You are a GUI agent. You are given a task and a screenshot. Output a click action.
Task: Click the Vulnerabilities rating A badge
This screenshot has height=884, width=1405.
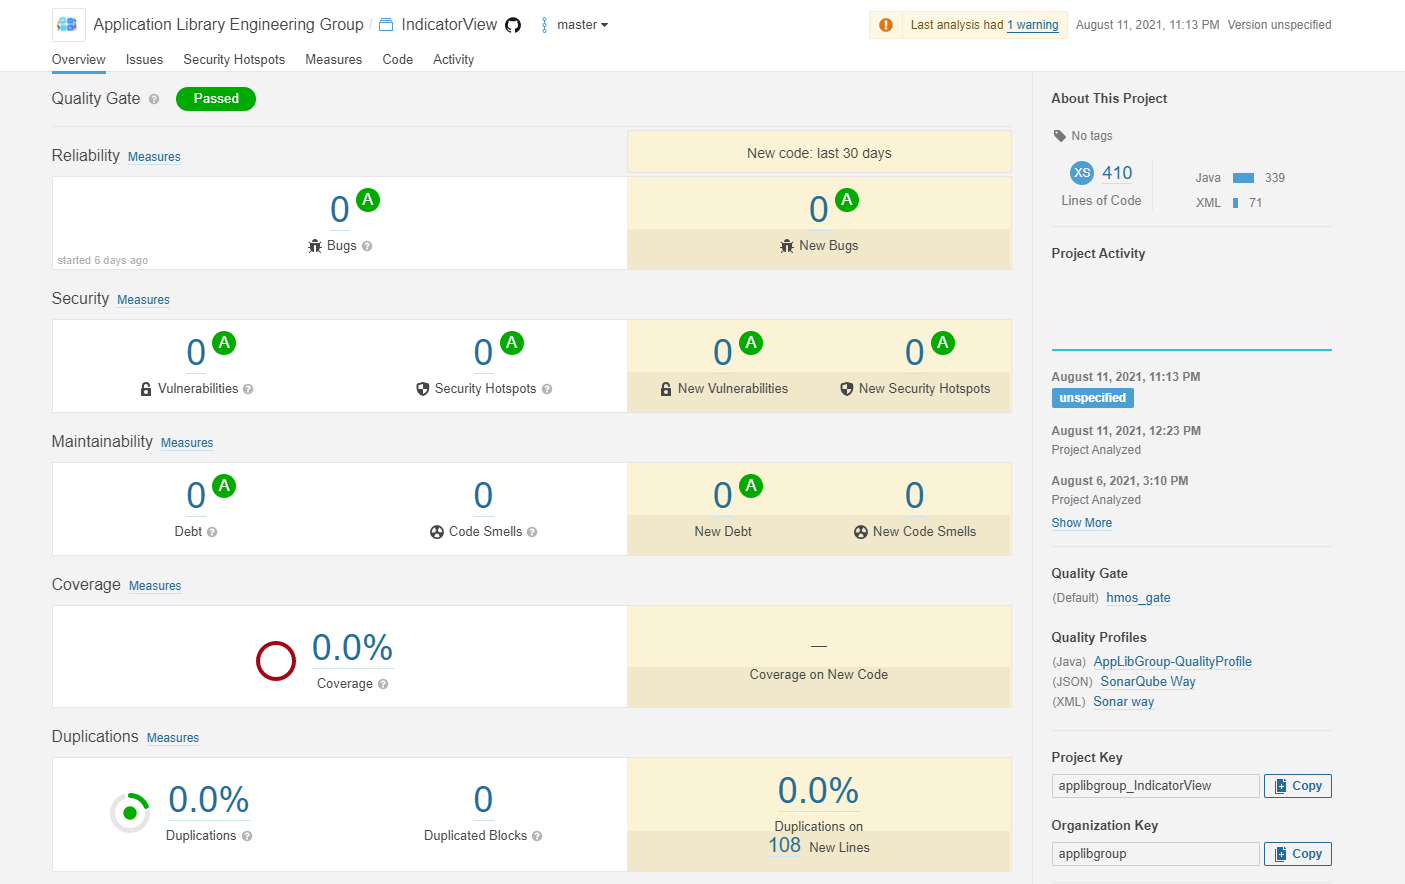pyautogui.click(x=224, y=343)
